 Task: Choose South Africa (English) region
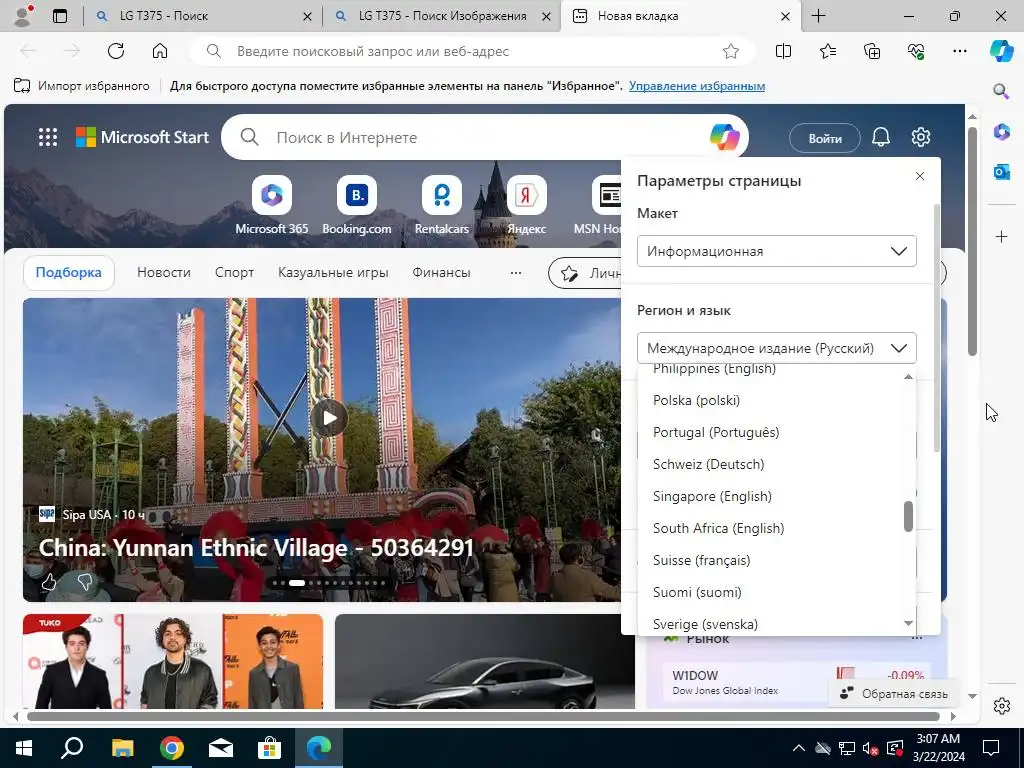pos(772,528)
